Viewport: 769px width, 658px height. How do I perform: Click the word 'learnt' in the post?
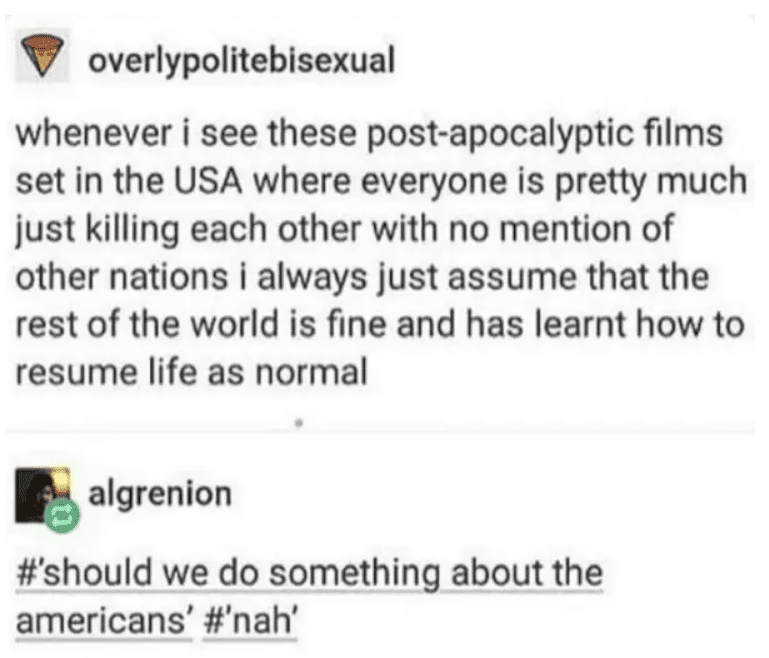(579, 325)
